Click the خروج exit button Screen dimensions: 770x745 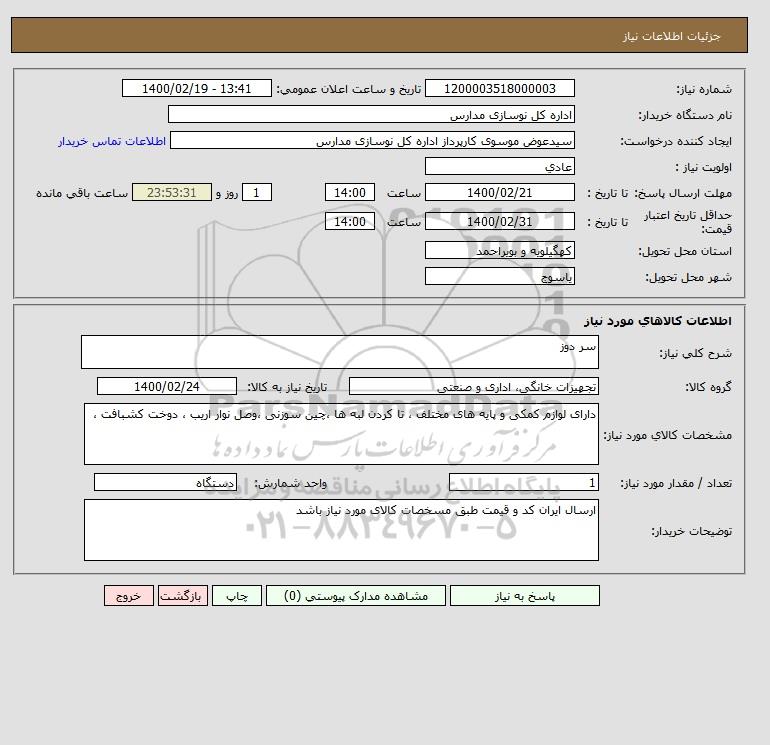click(x=129, y=596)
